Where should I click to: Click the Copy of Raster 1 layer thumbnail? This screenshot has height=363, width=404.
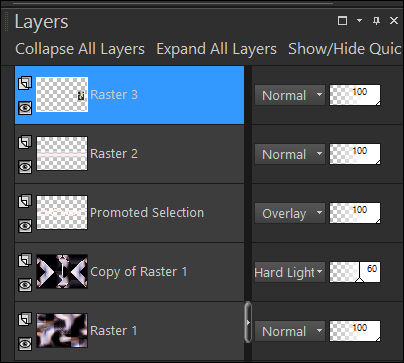[62, 271]
